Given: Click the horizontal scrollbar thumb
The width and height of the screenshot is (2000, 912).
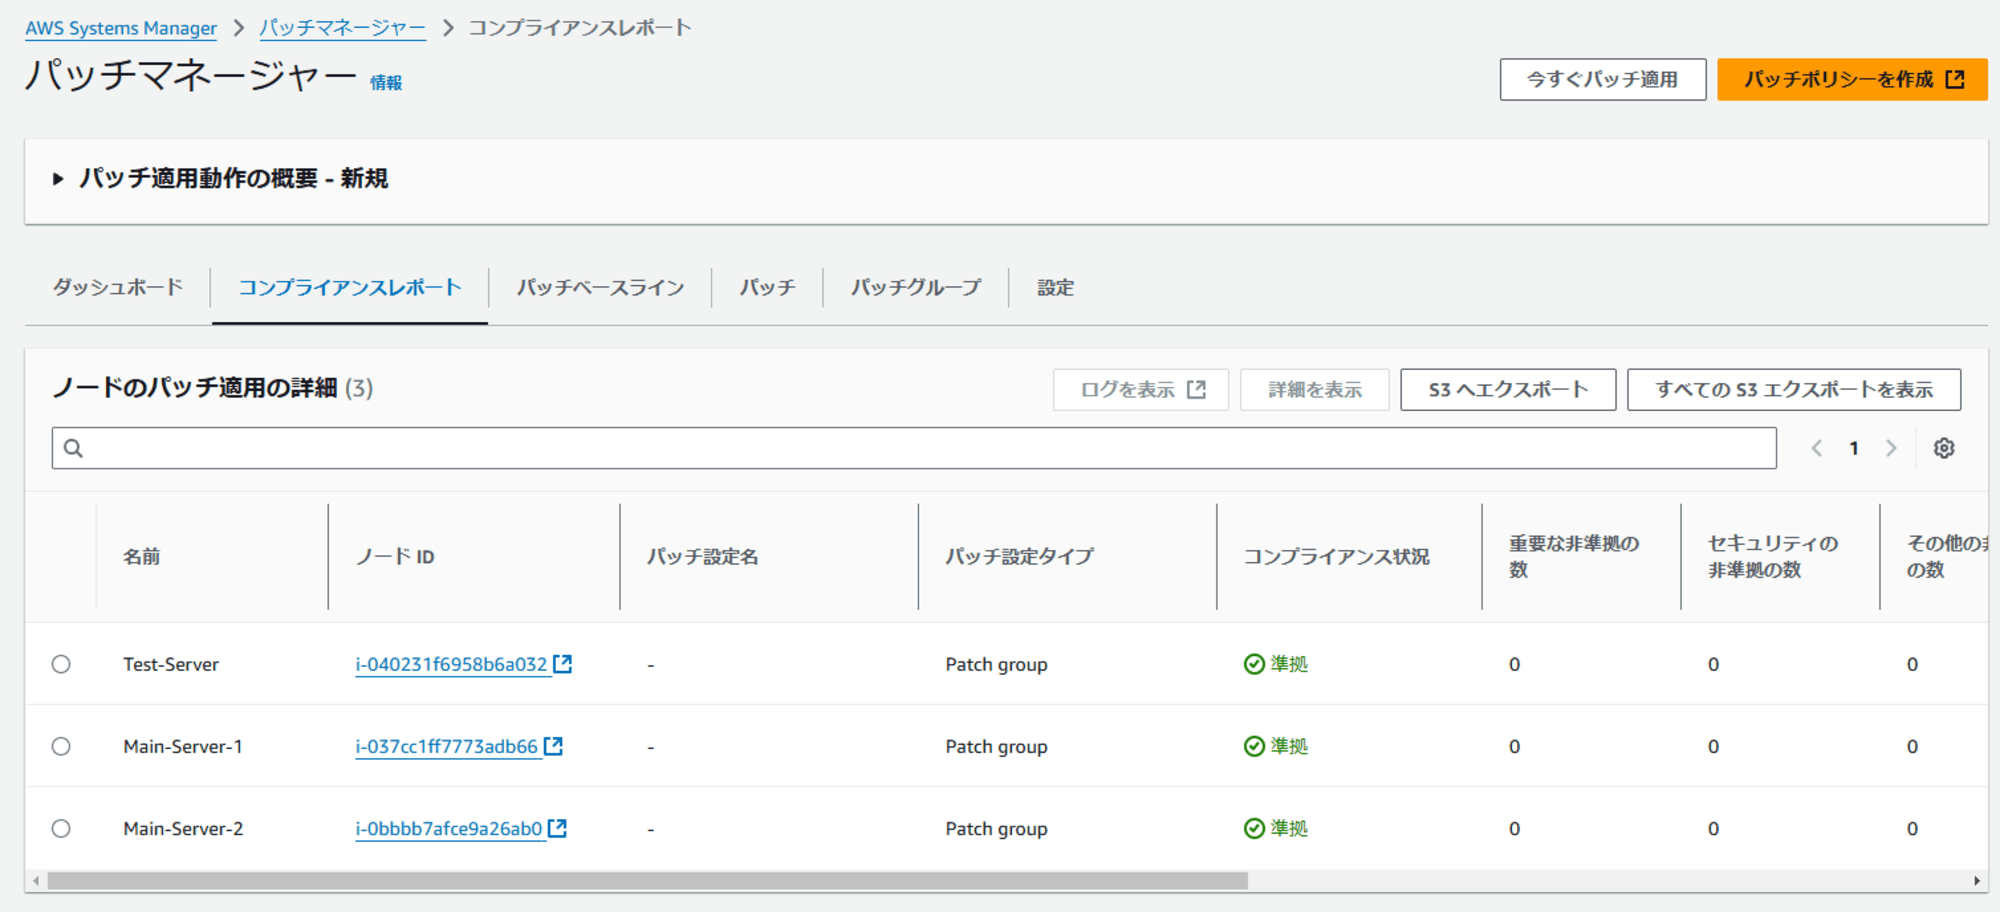Looking at the screenshot, I should pyautogui.click(x=647, y=881).
